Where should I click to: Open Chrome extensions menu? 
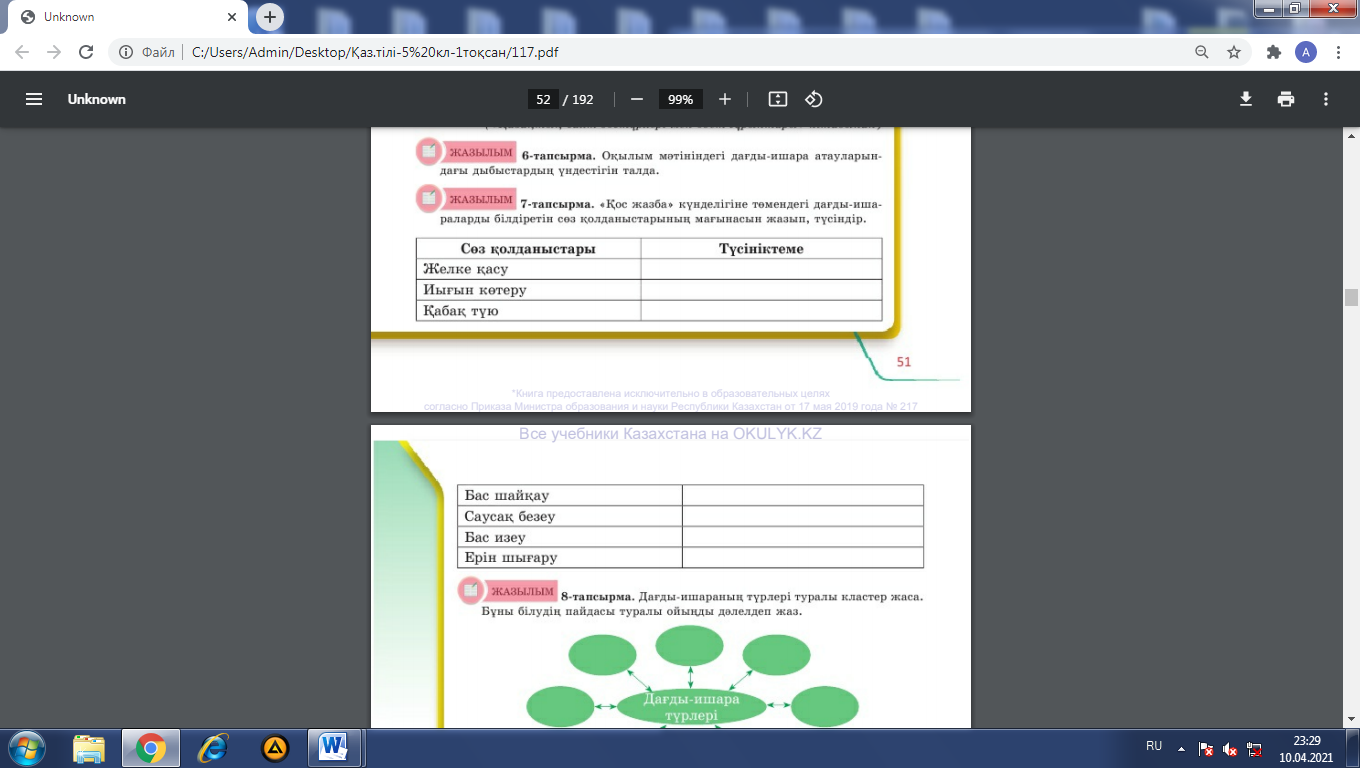[1273, 52]
